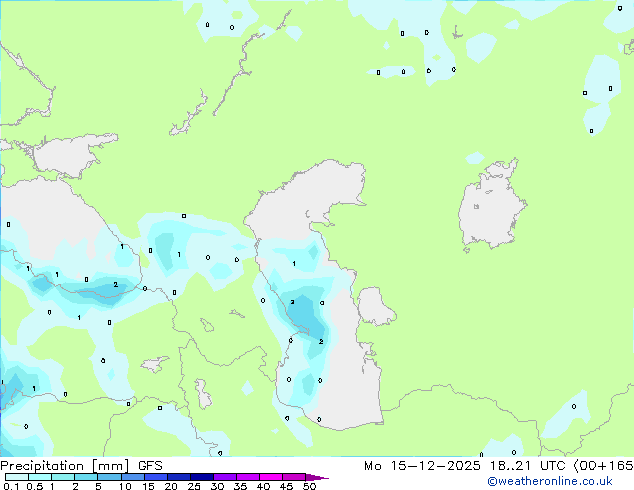Click the 'Precipitation [mm]' legend title
The width and height of the screenshot is (634, 490).
click(64, 465)
